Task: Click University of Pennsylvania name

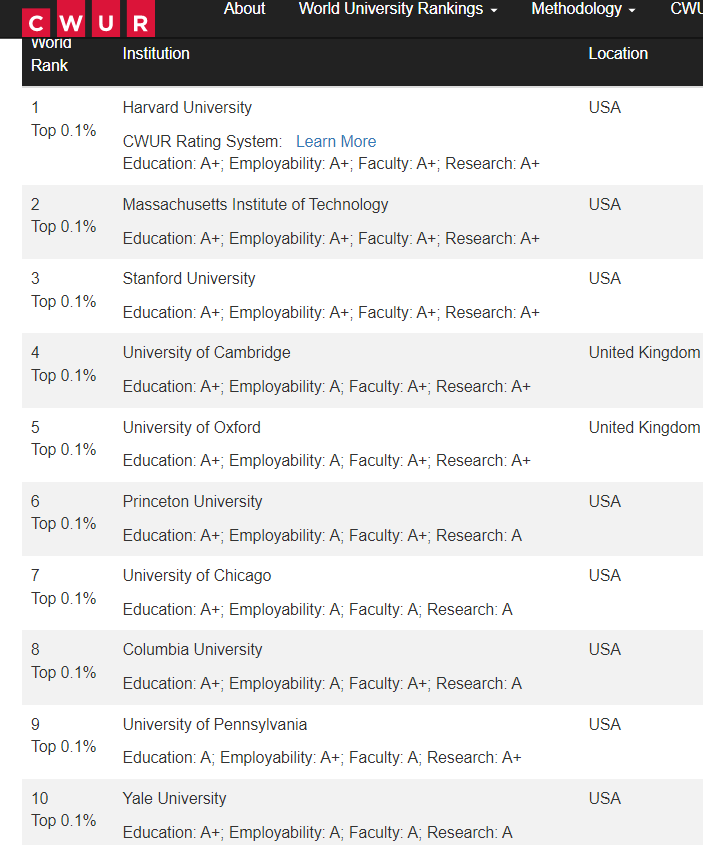Action: pos(215,724)
